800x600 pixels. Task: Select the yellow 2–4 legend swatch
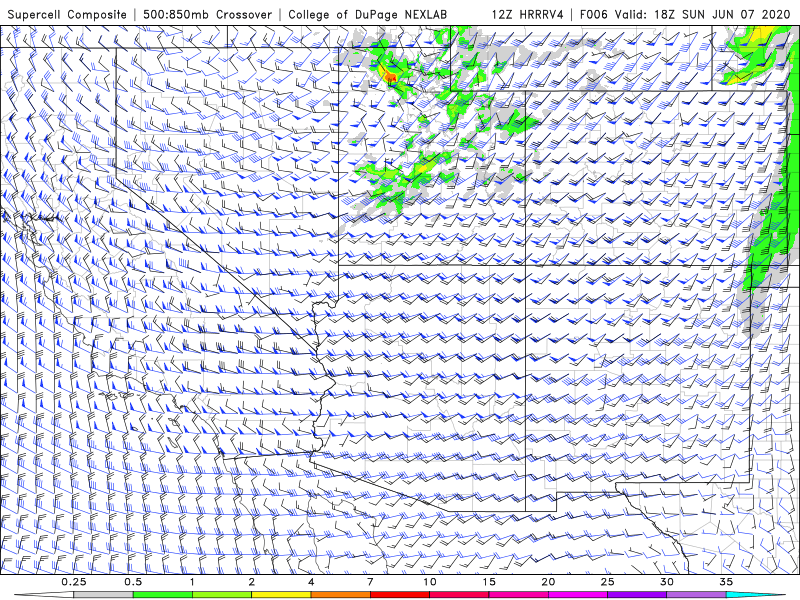281,595
